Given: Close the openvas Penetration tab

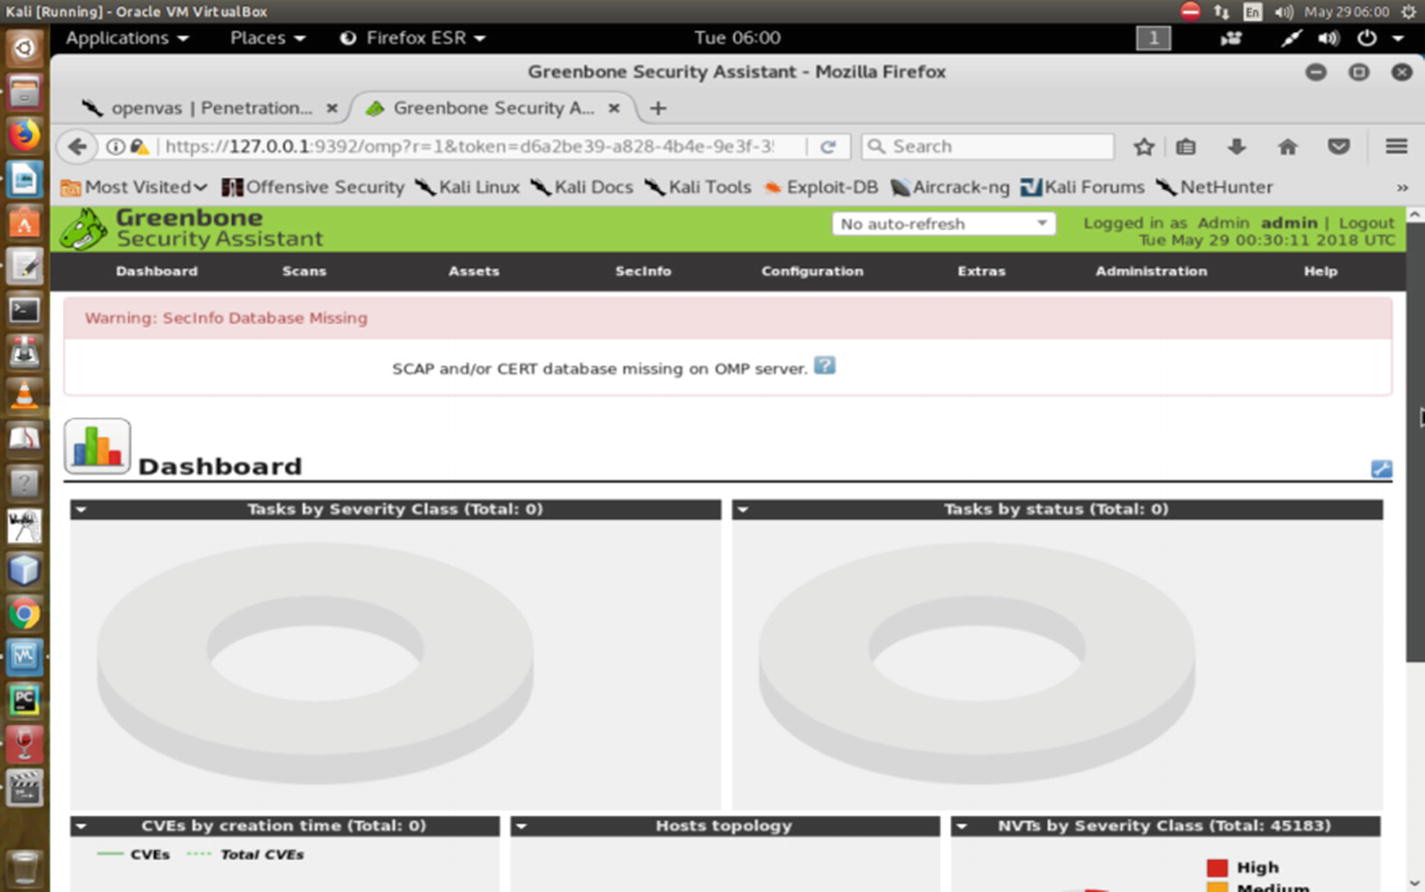Looking at the screenshot, I should (x=332, y=108).
